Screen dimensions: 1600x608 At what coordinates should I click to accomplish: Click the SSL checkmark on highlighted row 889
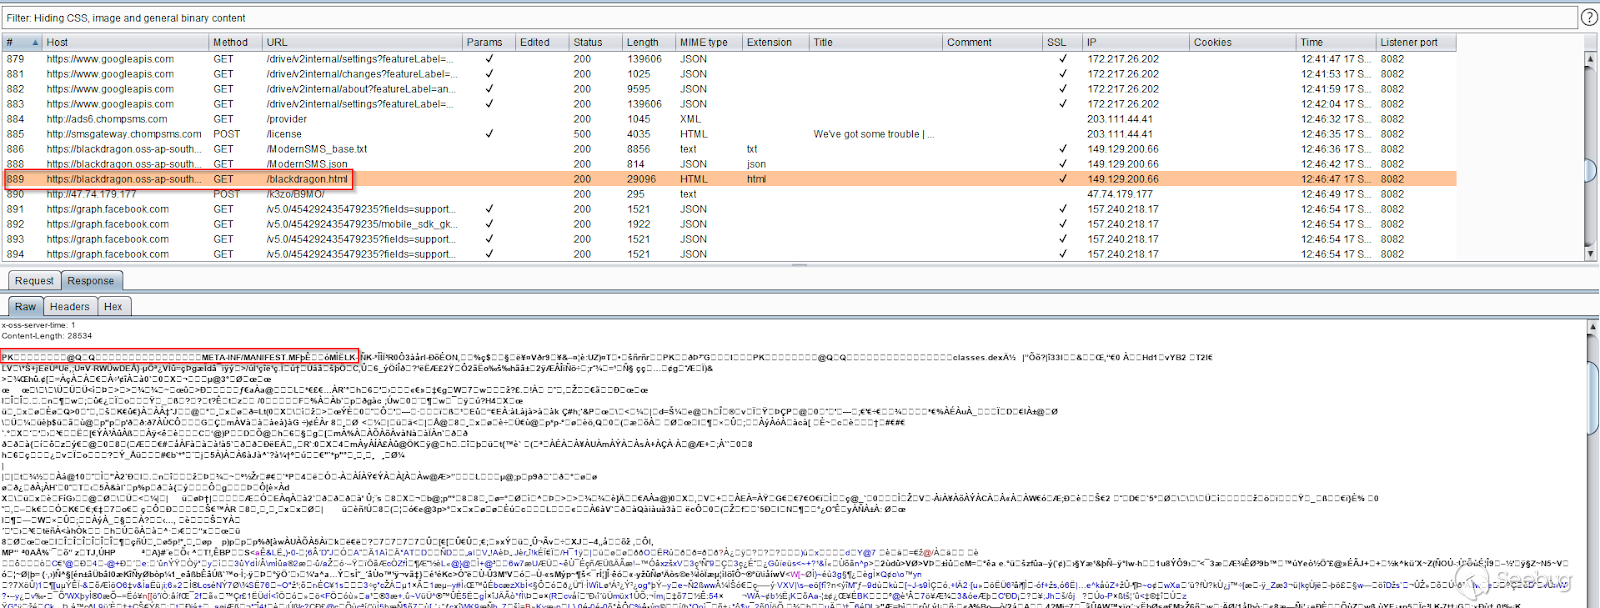1062,179
